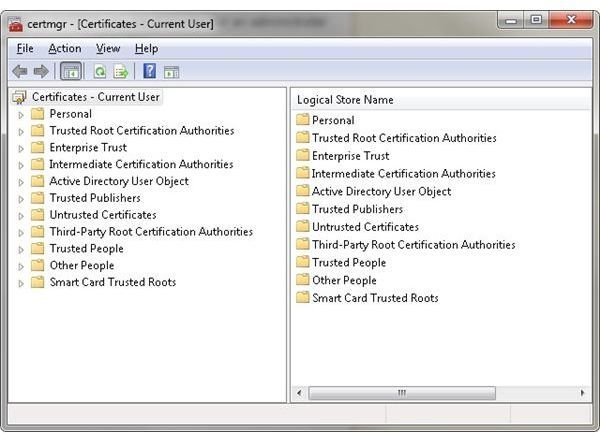Viewport: 600px width, 434px height.
Task: Expand the Trusted Publishers tree node
Action: [x=21, y=199]
